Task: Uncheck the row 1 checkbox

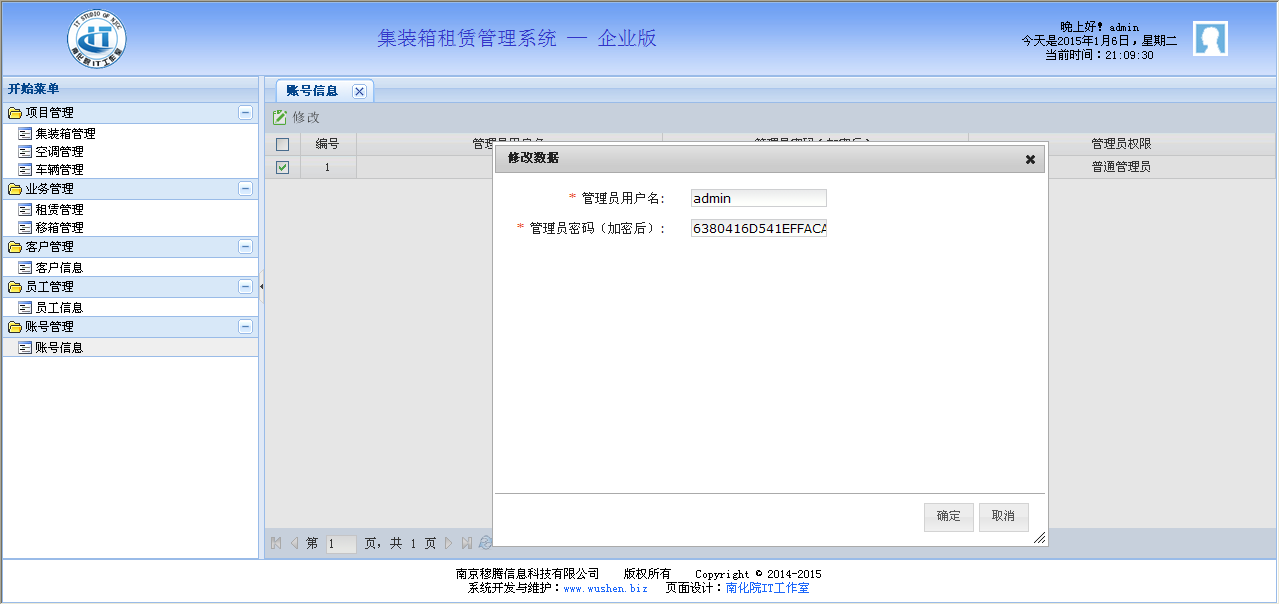Action: pos(282,167)
